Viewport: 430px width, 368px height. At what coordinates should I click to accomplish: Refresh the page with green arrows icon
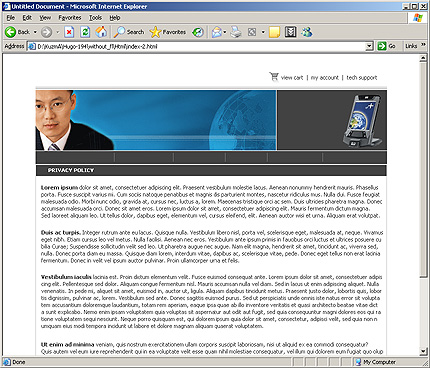[85, 32]
